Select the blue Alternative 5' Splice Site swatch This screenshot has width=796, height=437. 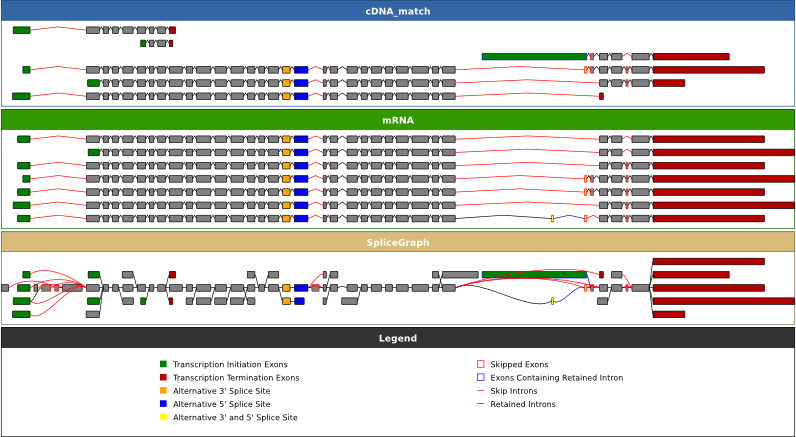pos(163,404)
